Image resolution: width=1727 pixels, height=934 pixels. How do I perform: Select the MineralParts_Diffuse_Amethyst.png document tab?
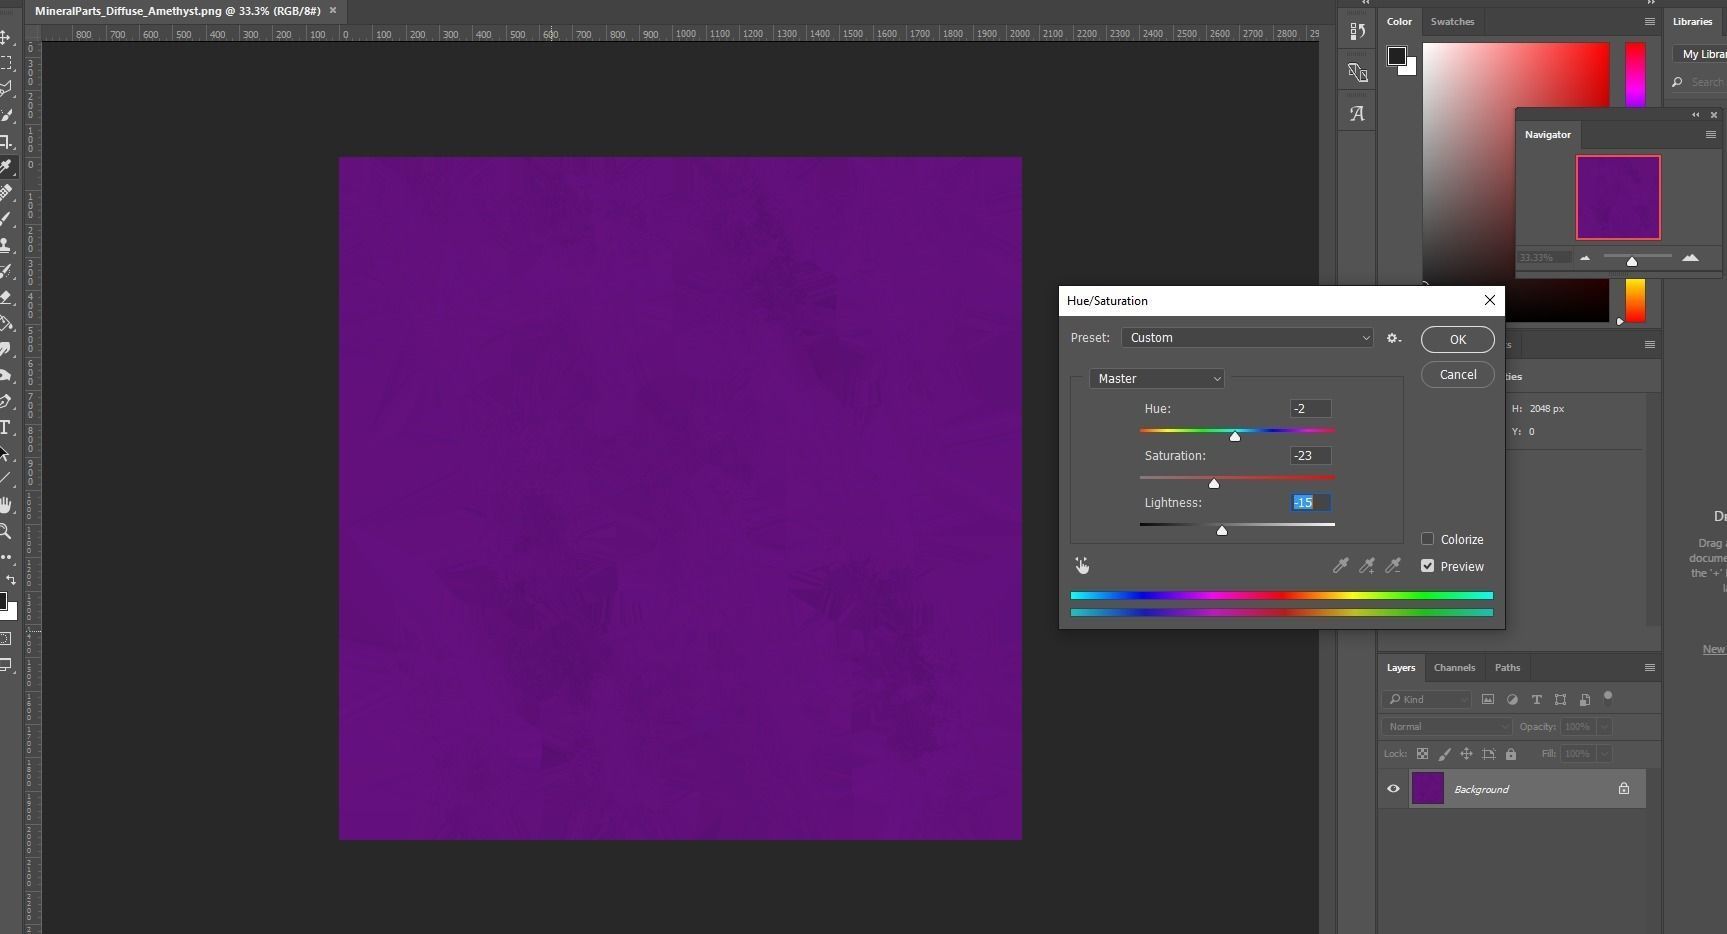click(178, 11)
